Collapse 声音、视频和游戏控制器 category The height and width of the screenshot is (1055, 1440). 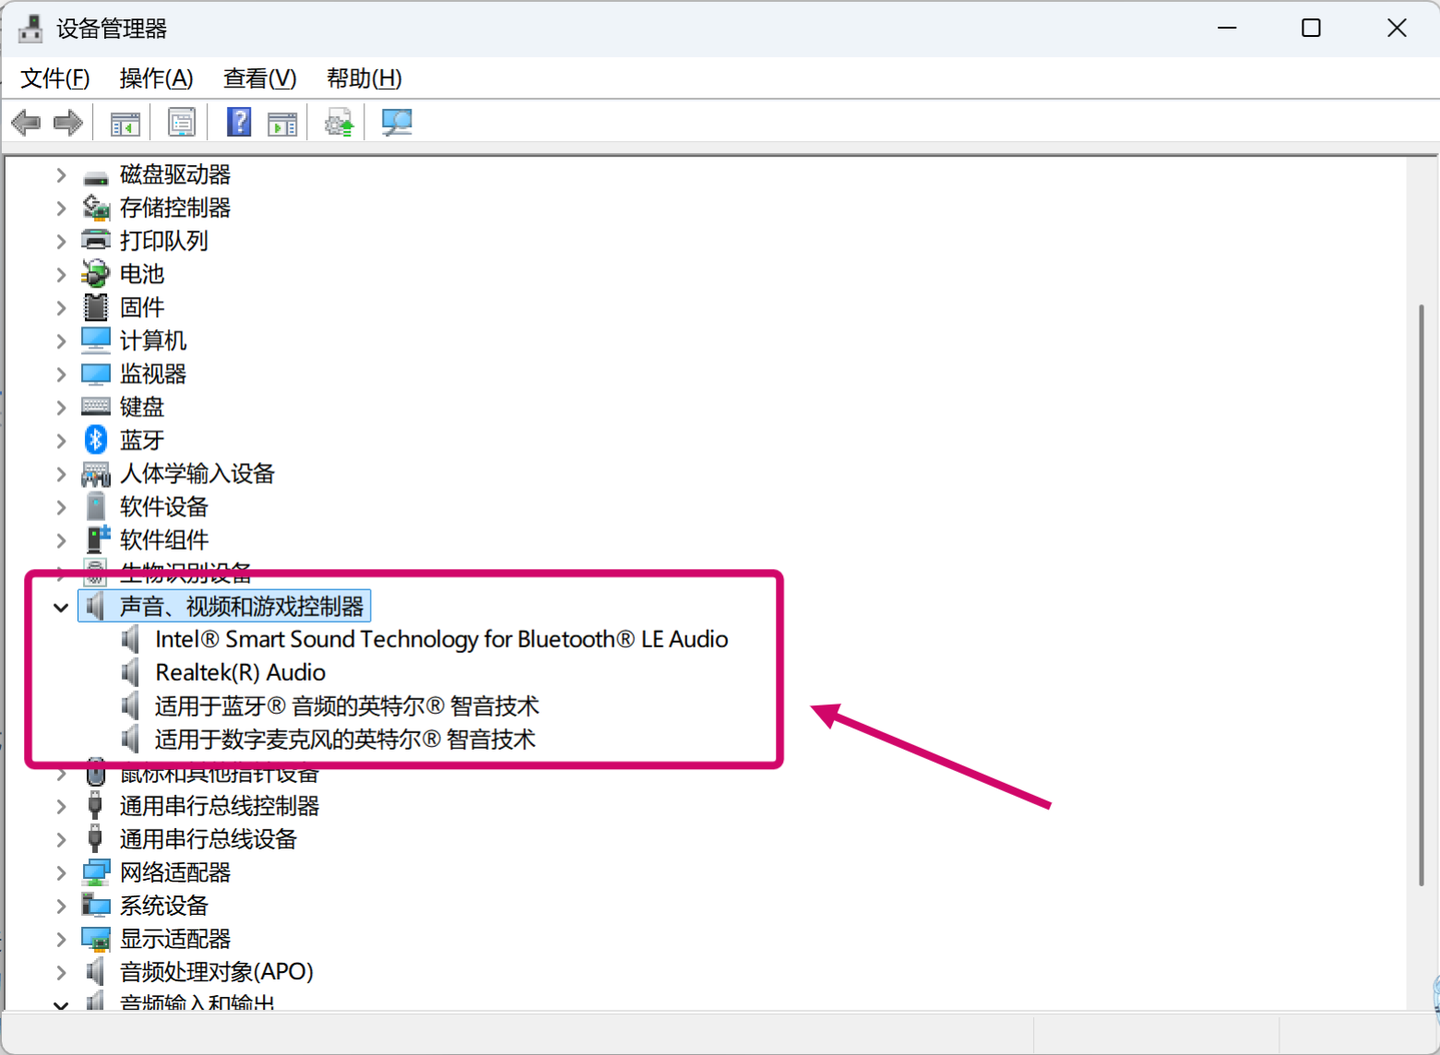point(61,607)
